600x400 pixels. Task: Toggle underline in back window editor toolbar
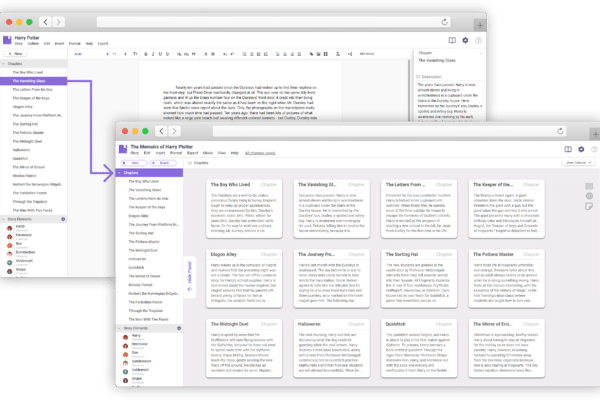pos(160,54)
